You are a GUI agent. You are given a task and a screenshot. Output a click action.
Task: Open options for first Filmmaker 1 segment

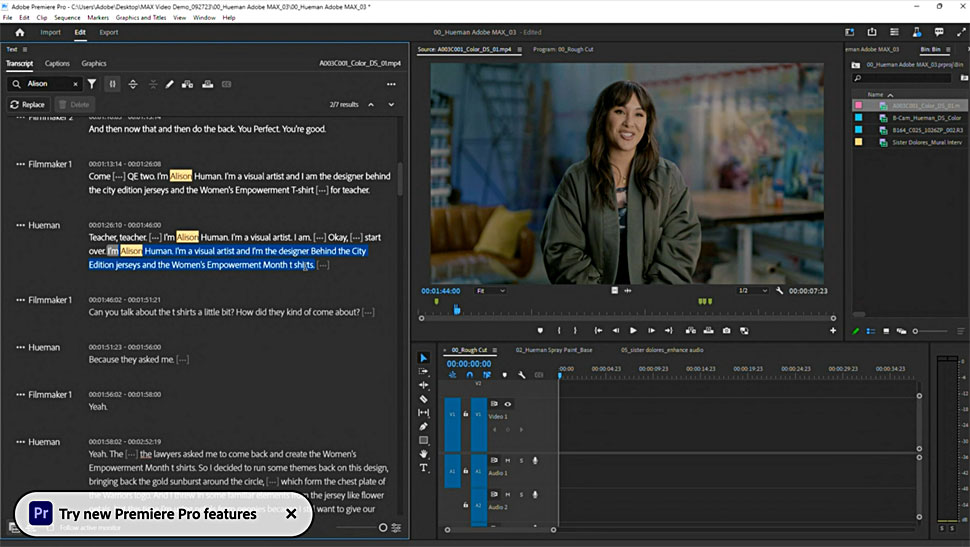pyautogui.click(x=20, y=165)
